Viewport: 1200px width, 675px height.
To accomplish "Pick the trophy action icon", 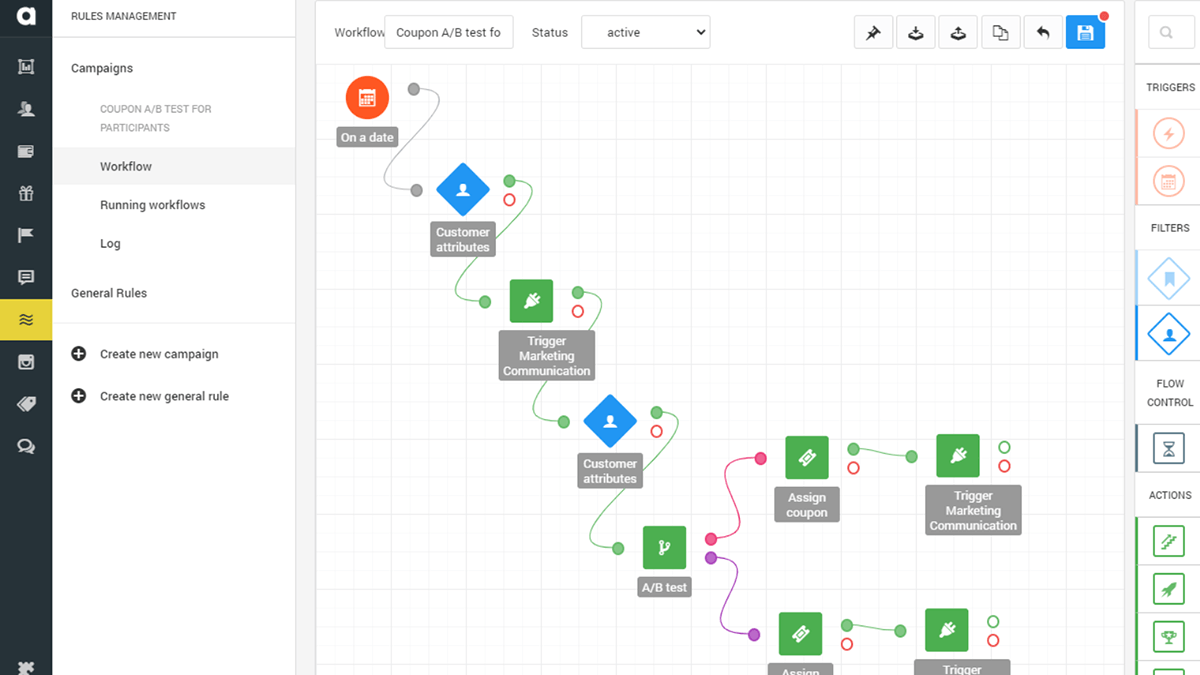I will (1168, 636).
